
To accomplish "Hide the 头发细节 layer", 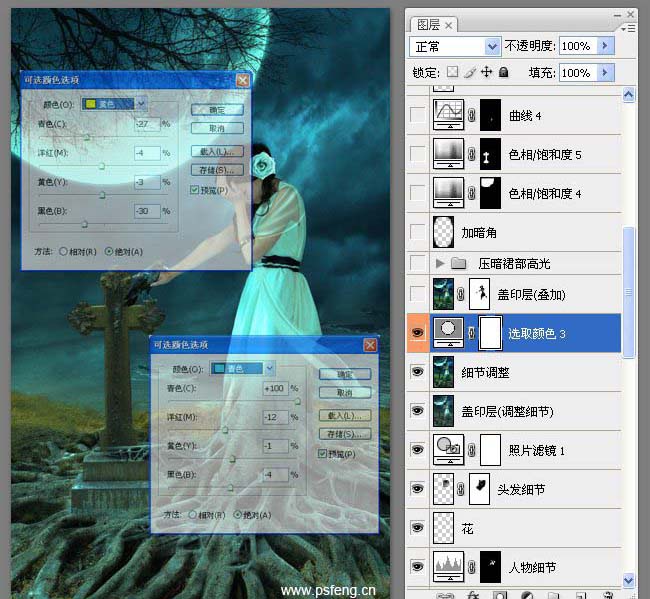I will tap(417, 489).
